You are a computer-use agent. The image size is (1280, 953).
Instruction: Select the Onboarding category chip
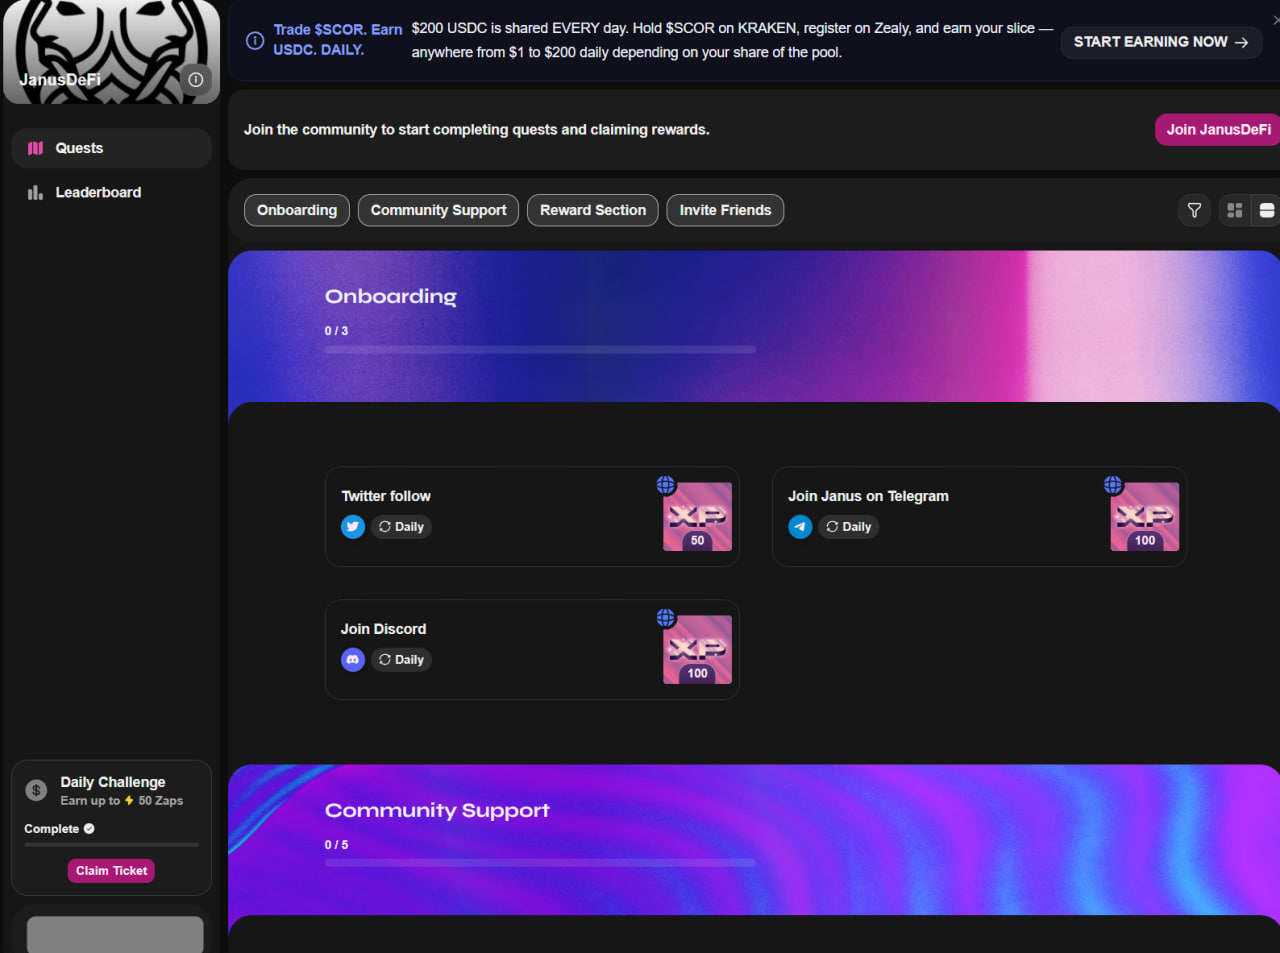(297, 210)
